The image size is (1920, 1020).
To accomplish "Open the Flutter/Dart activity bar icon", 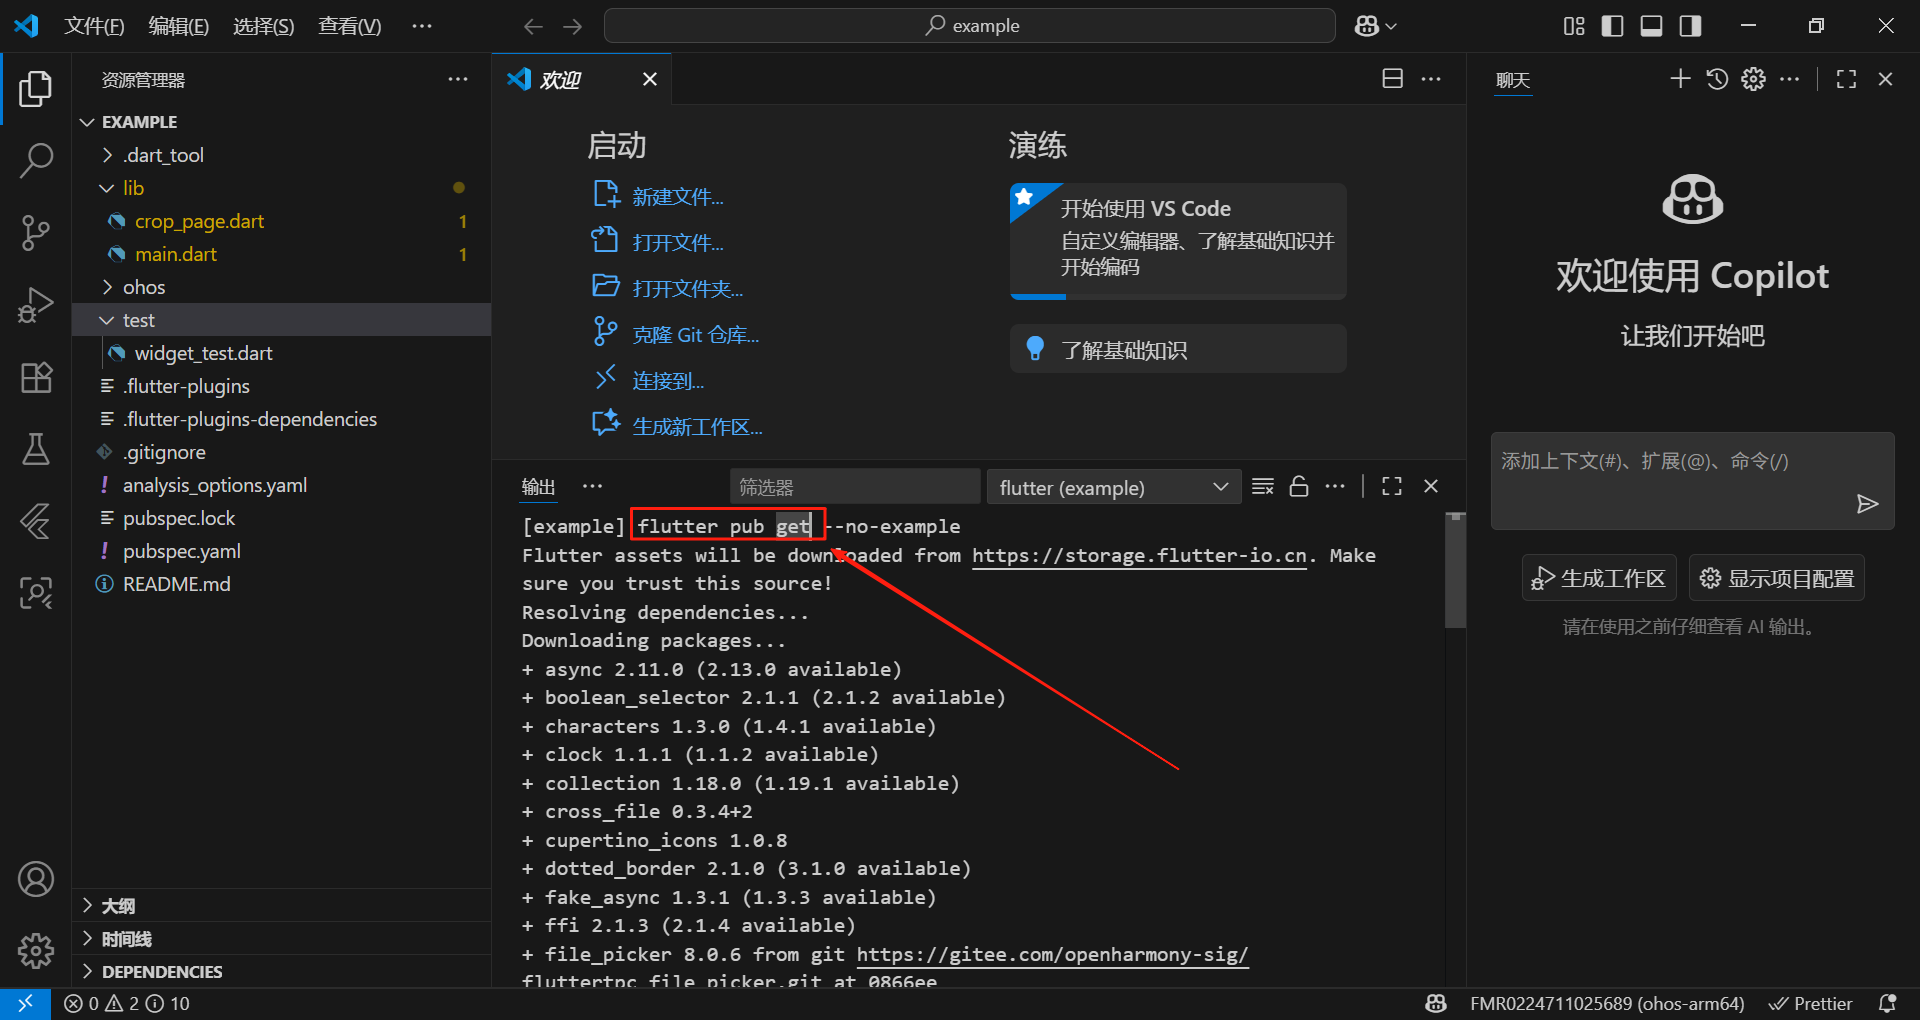I will pyautogui.click(x=36, y=521).
